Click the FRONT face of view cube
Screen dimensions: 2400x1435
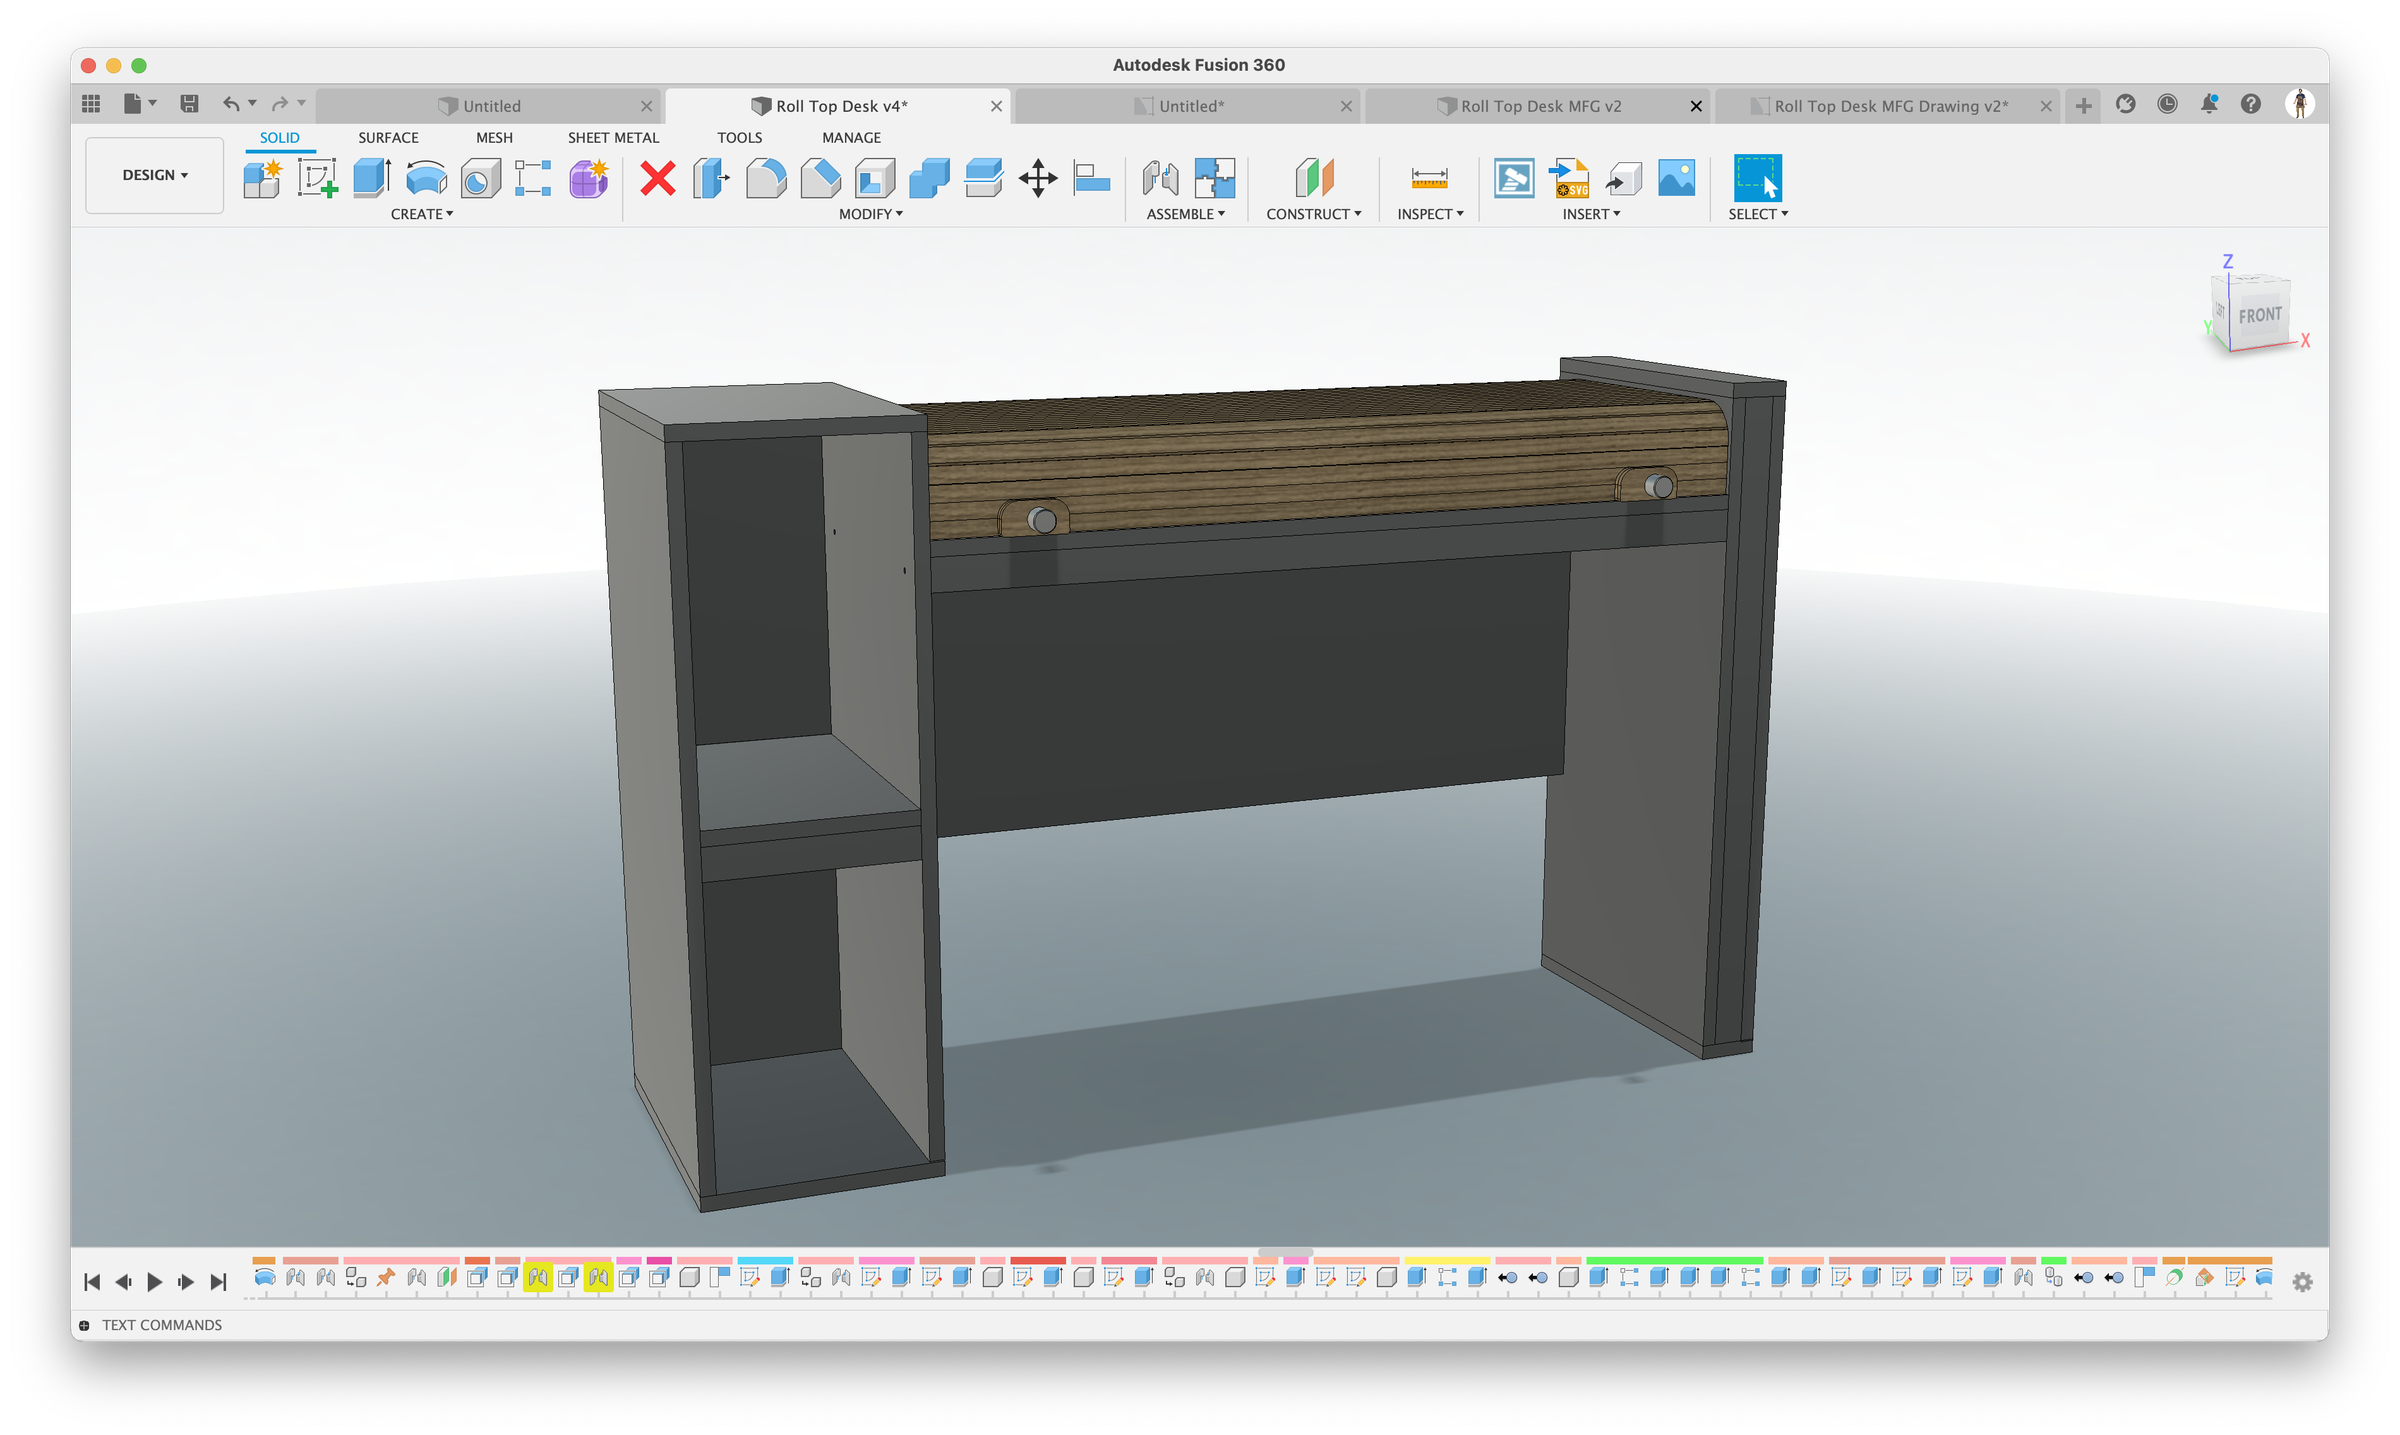tap(2259, 316)
